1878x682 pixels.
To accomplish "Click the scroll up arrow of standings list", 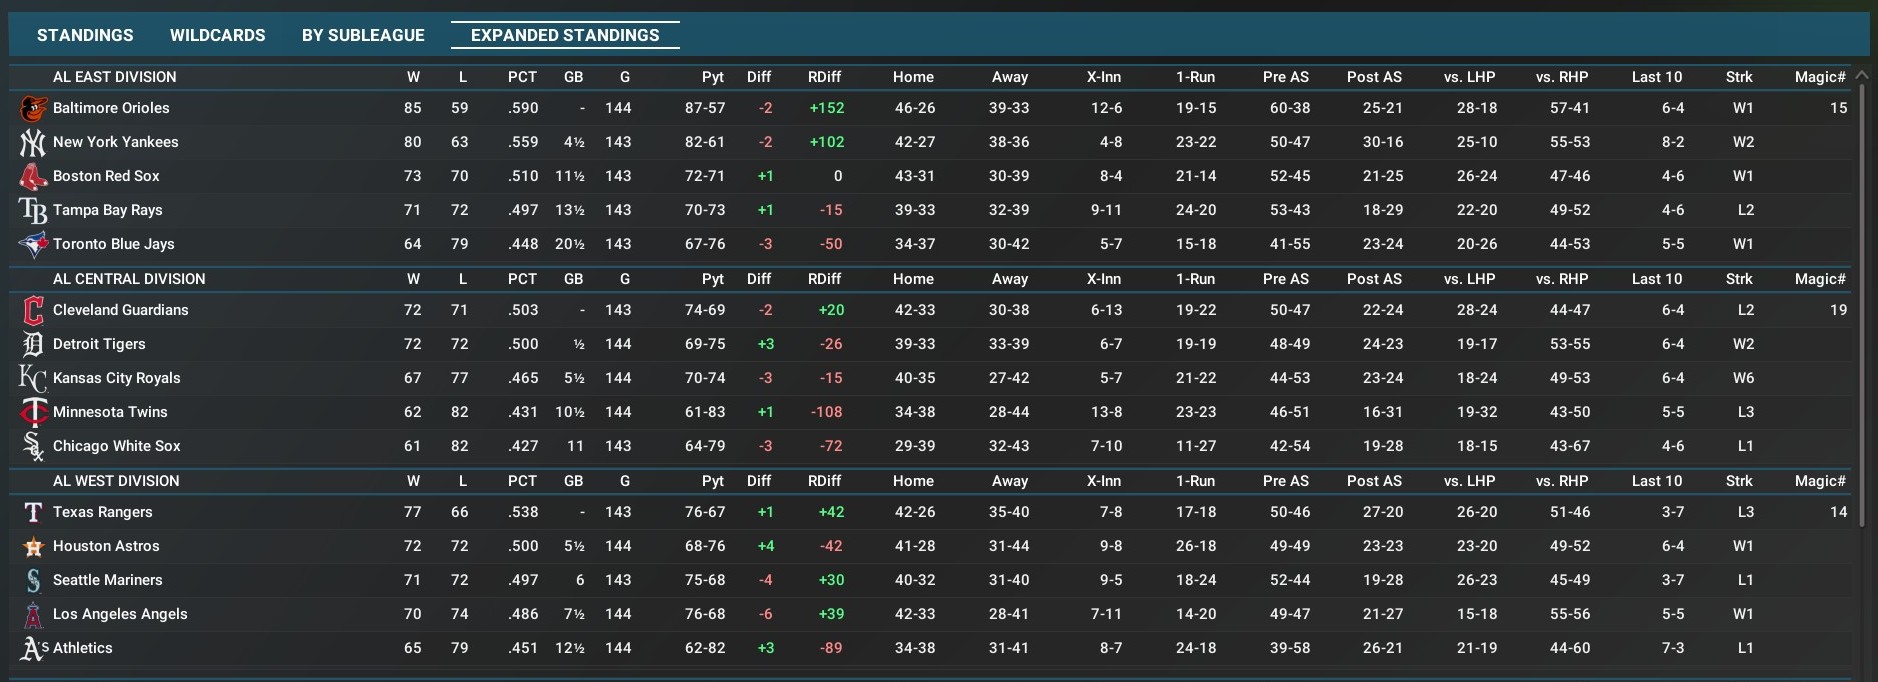I will [x=1861, y=75].
